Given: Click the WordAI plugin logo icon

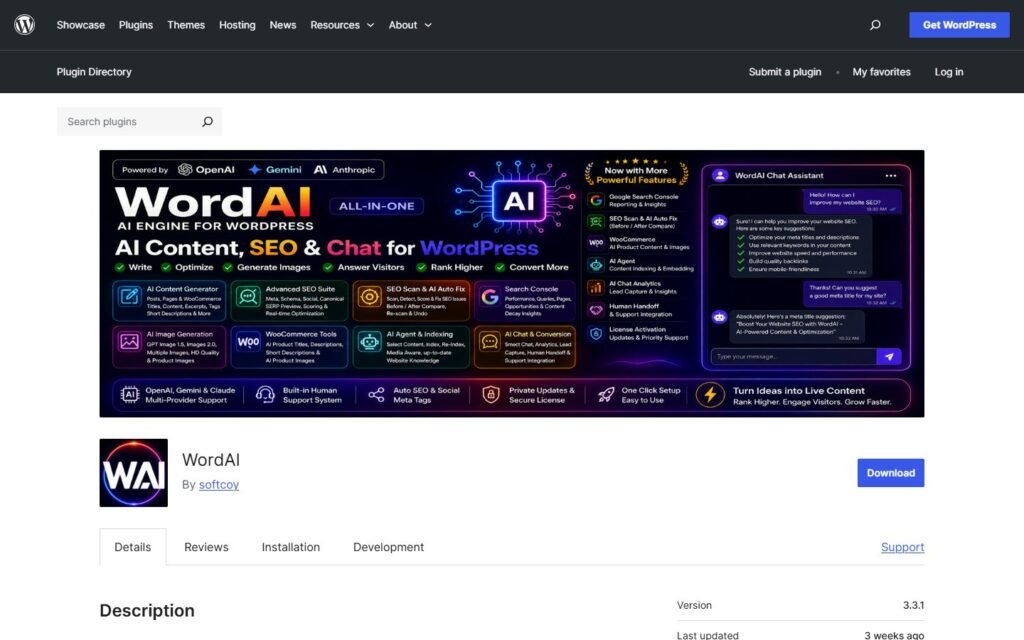Looking at the screenshot, I should tap(133, 473).
